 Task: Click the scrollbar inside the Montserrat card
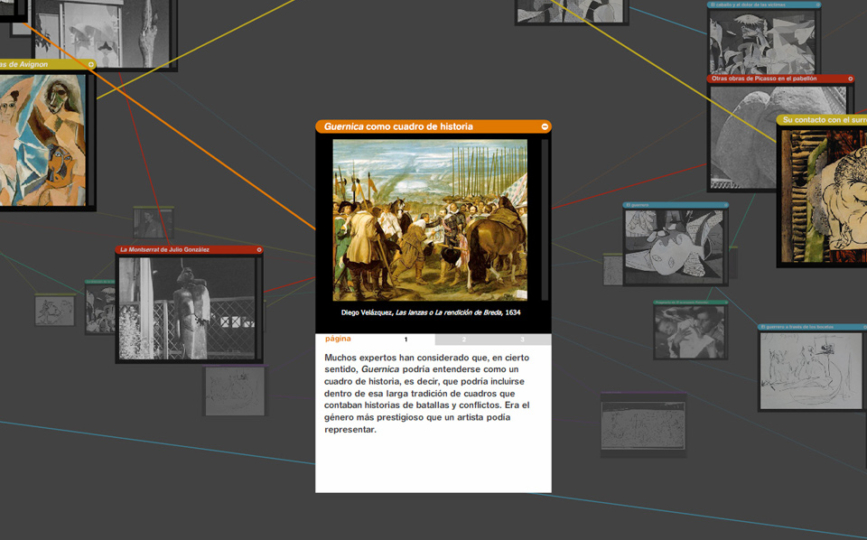point(258,308)
